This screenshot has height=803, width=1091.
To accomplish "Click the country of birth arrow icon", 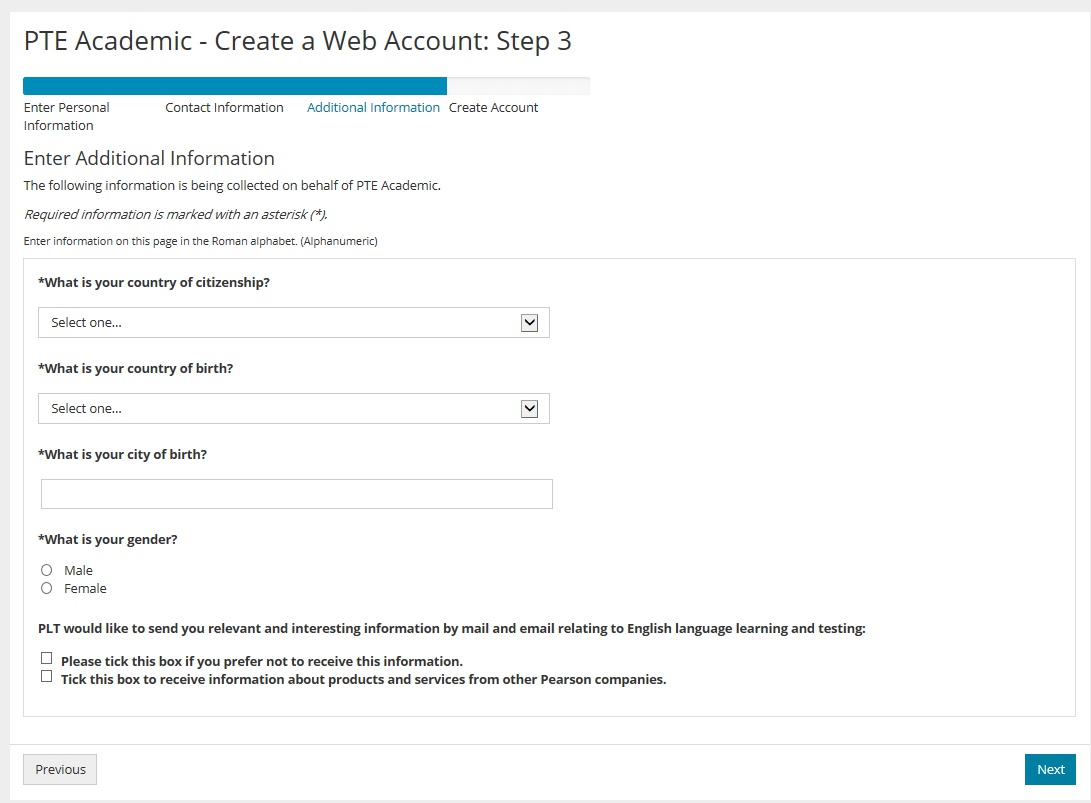I will [x=530, y=409].
